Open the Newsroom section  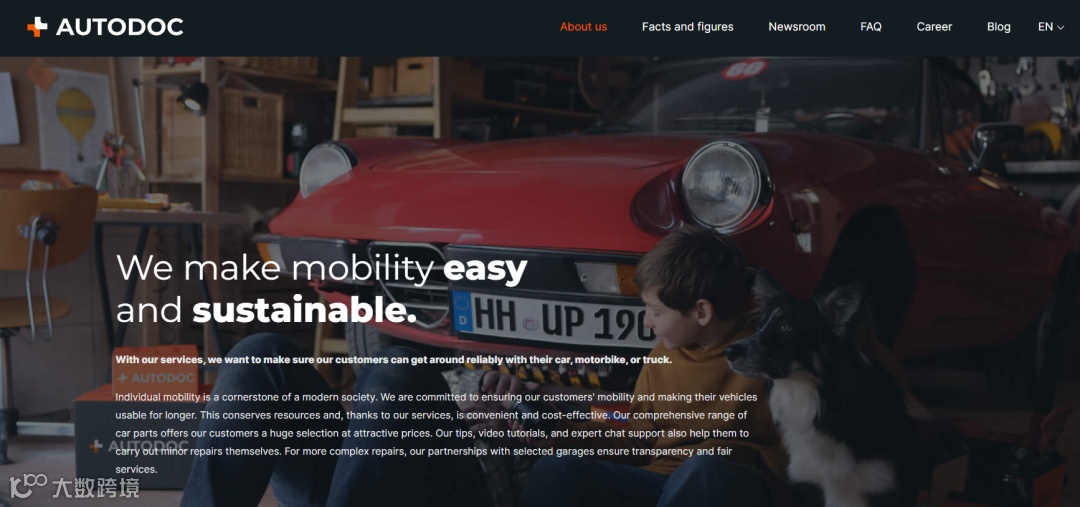[797, 27]
